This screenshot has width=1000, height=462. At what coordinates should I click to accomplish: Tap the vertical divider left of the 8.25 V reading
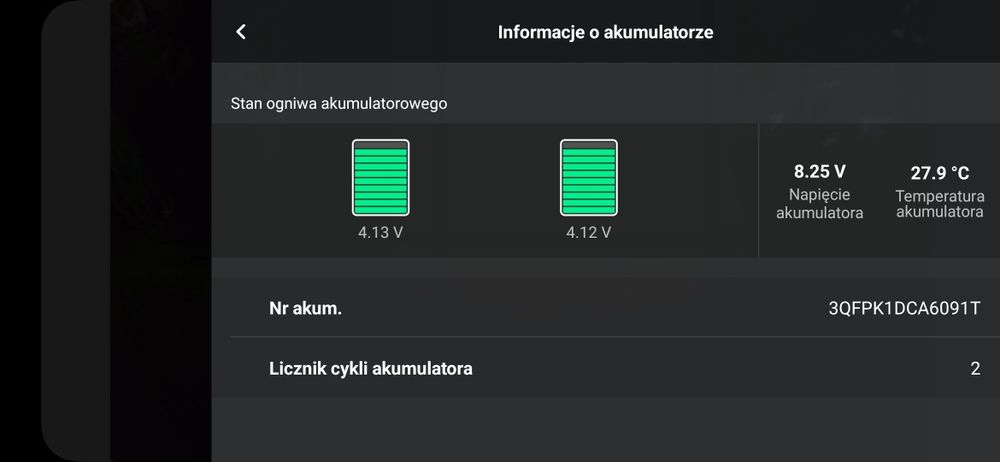click(x=759, y=190)
